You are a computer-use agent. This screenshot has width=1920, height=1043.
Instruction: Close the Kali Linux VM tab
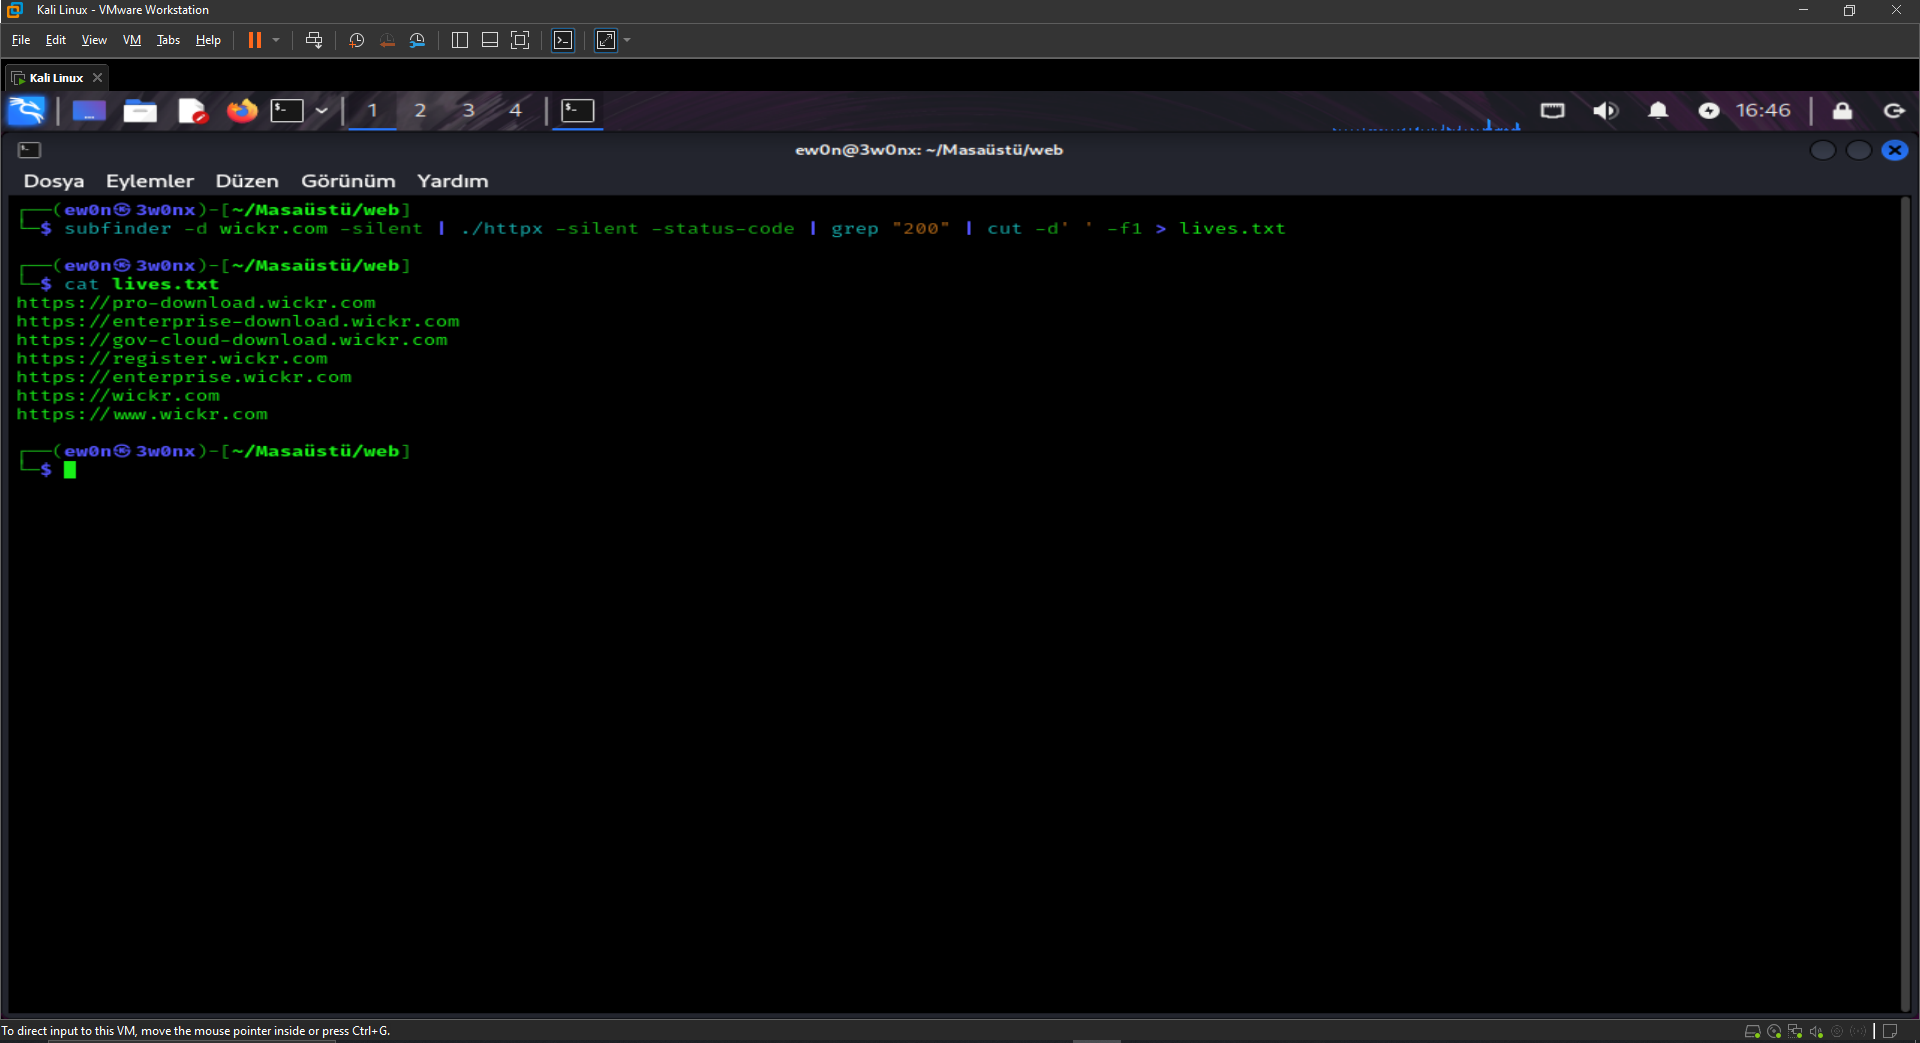[x=97, y=78]
